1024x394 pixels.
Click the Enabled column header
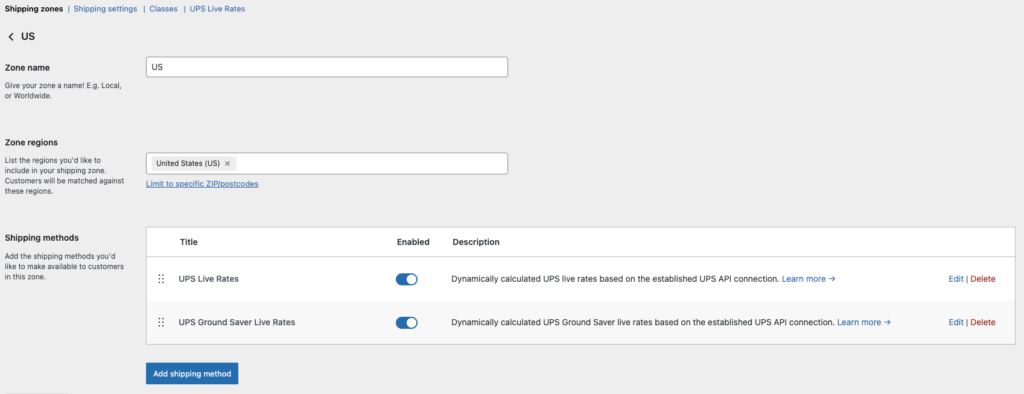[x=413, y=242]
